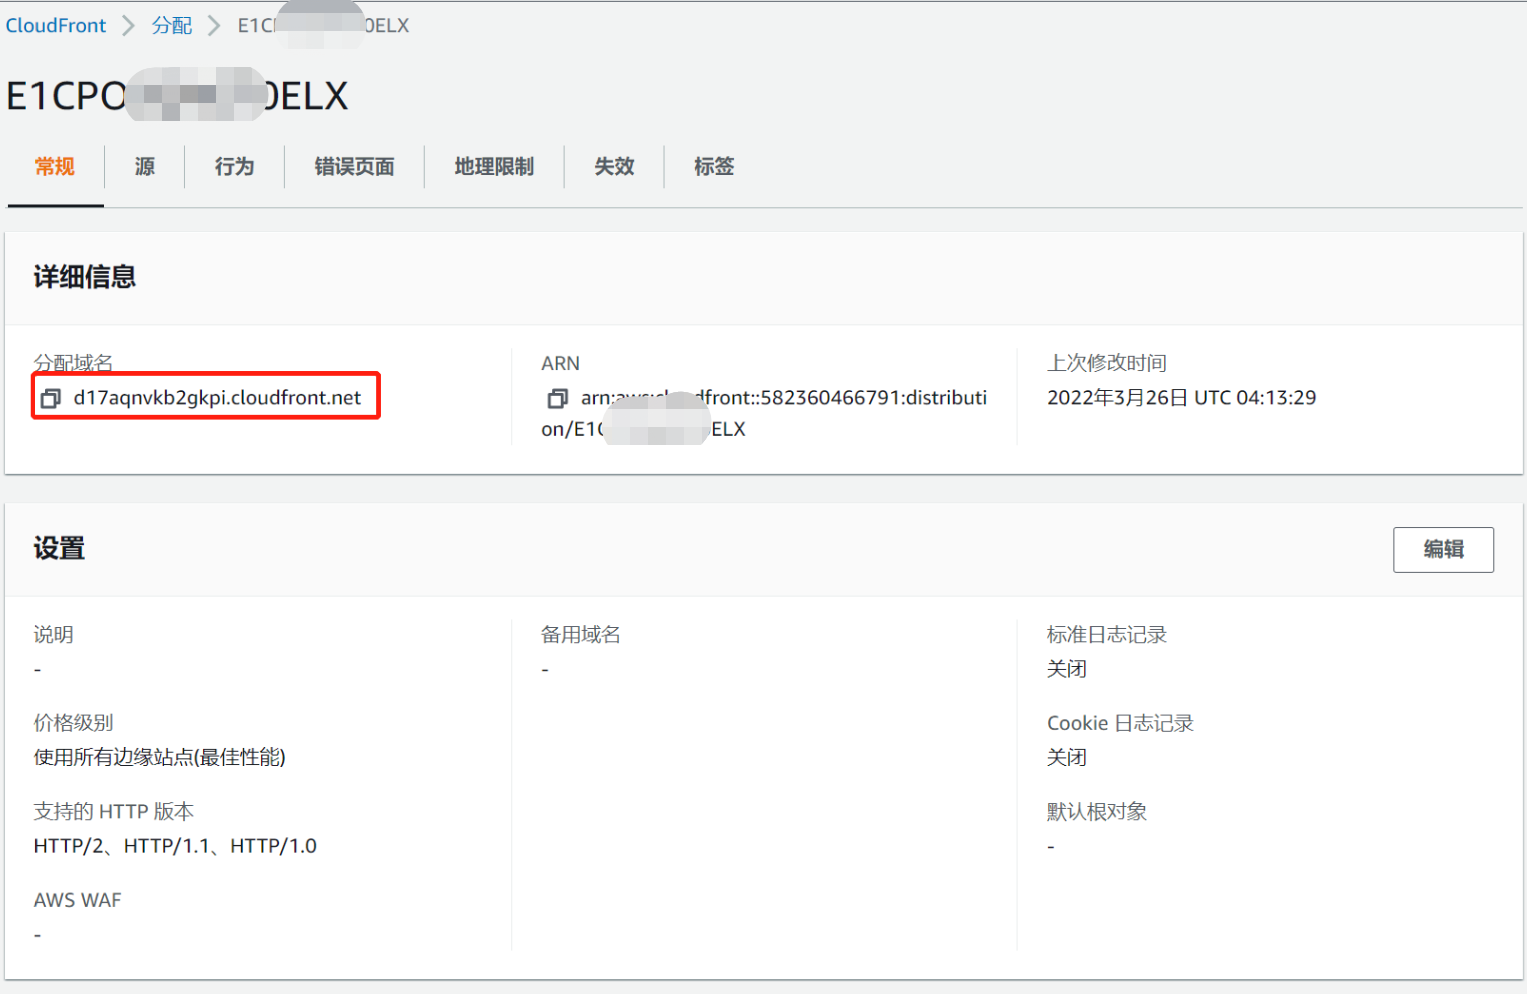The height and width of the screenshot is (994, 1527).
Task: Open the CloudFront breadcrumb link
Action: (56, 25)
